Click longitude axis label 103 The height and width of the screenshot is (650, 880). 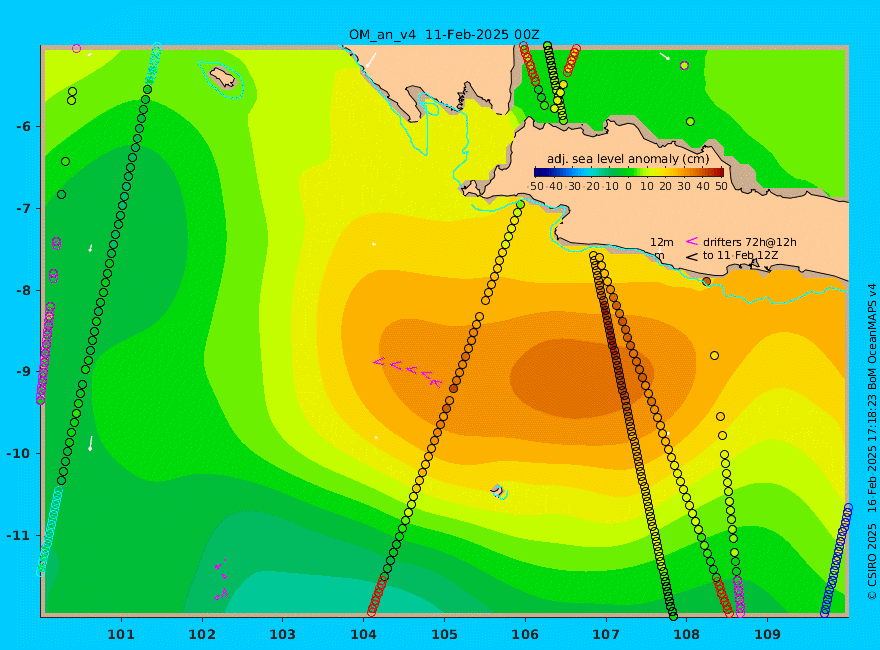283,634
